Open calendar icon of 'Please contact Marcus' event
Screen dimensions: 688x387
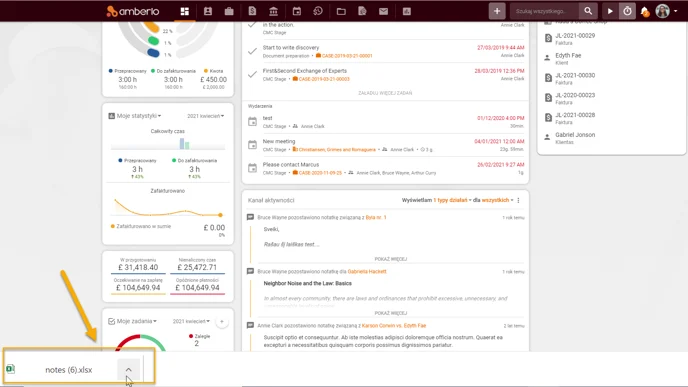pyautogui.click(x=252, y=168)
